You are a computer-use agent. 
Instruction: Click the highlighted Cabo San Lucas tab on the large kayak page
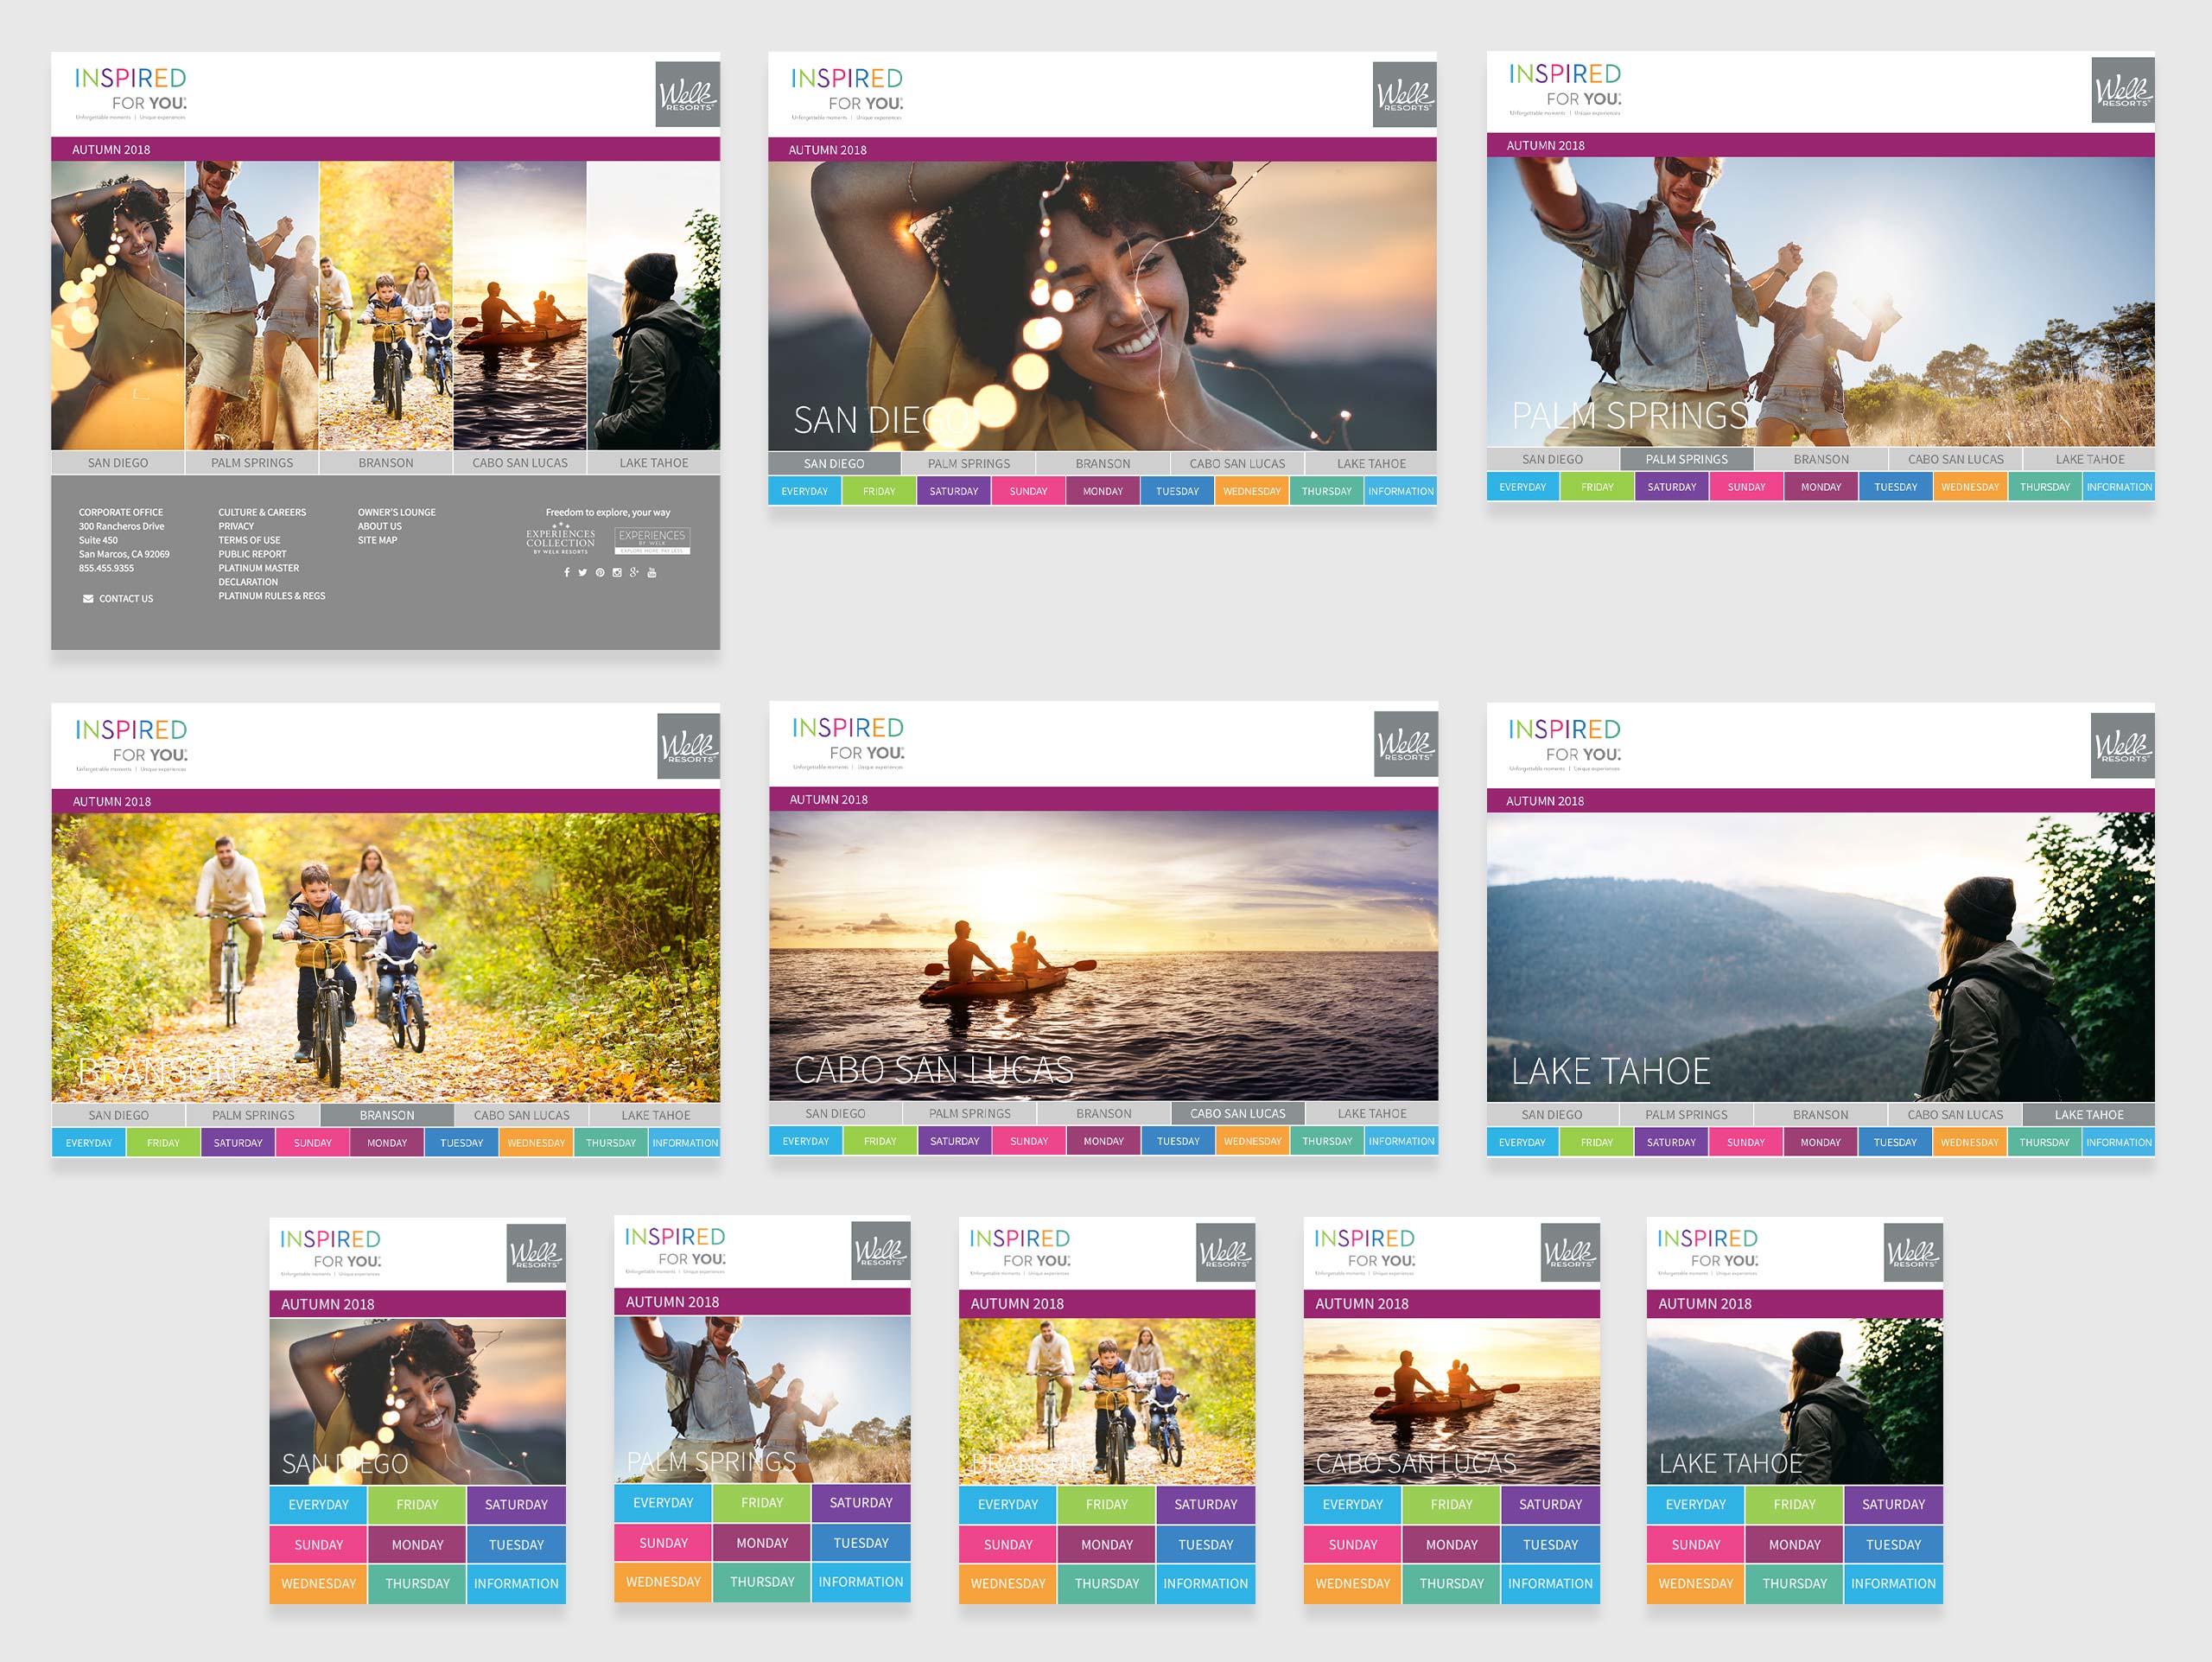pyautogui.click(x=1237, y=1113)
